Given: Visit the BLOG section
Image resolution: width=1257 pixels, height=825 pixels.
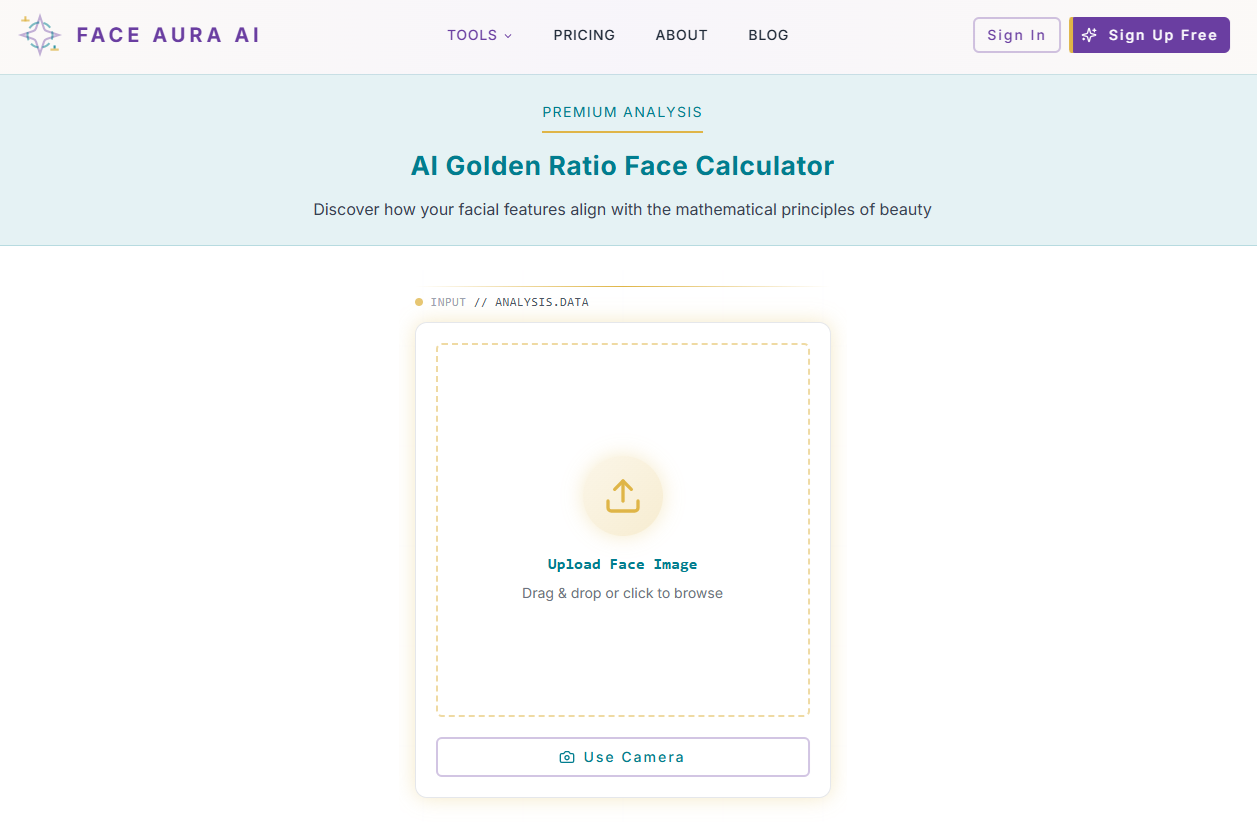Looking at the screenshot, I should 768,35.
